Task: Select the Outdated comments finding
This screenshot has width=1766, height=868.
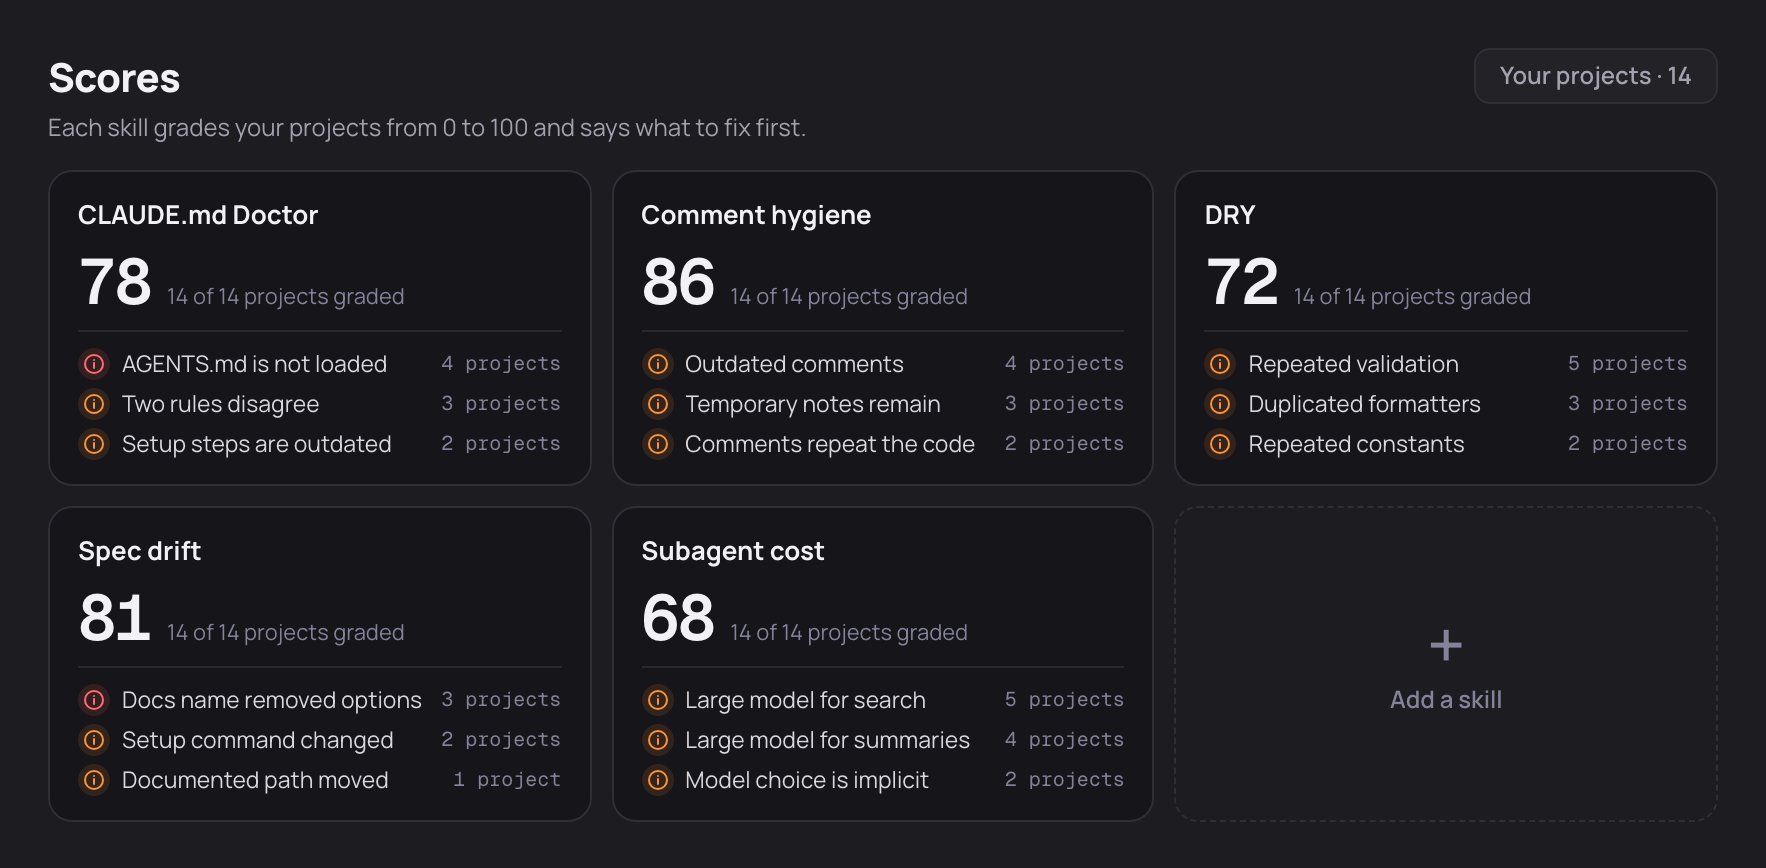Action: tap(883, 364)
